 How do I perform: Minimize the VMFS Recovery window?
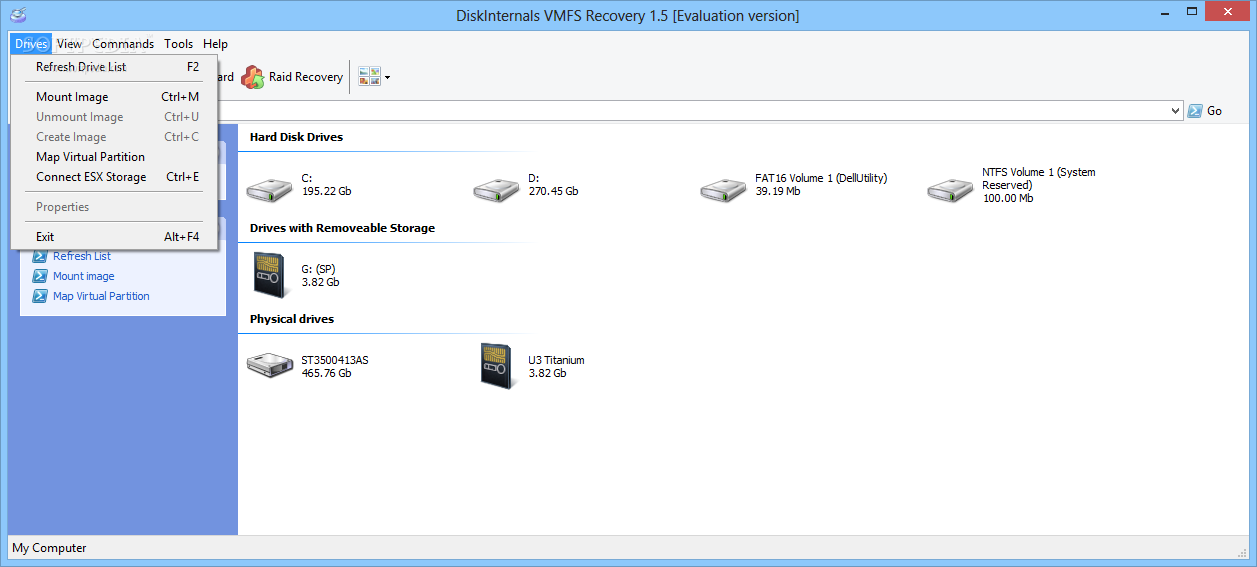pos(1166,13)
